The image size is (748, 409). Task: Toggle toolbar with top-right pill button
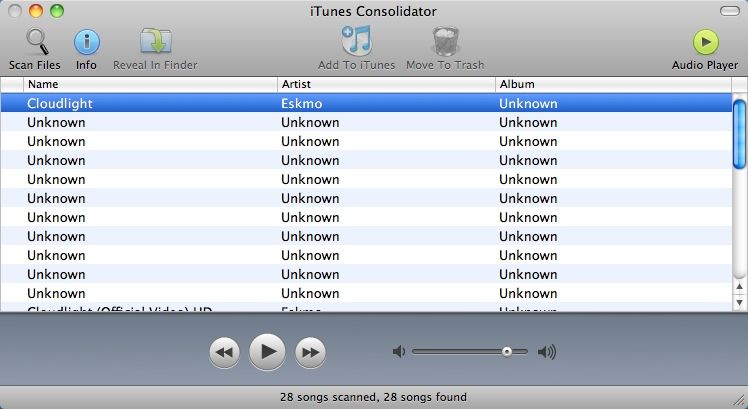(729, 11)
